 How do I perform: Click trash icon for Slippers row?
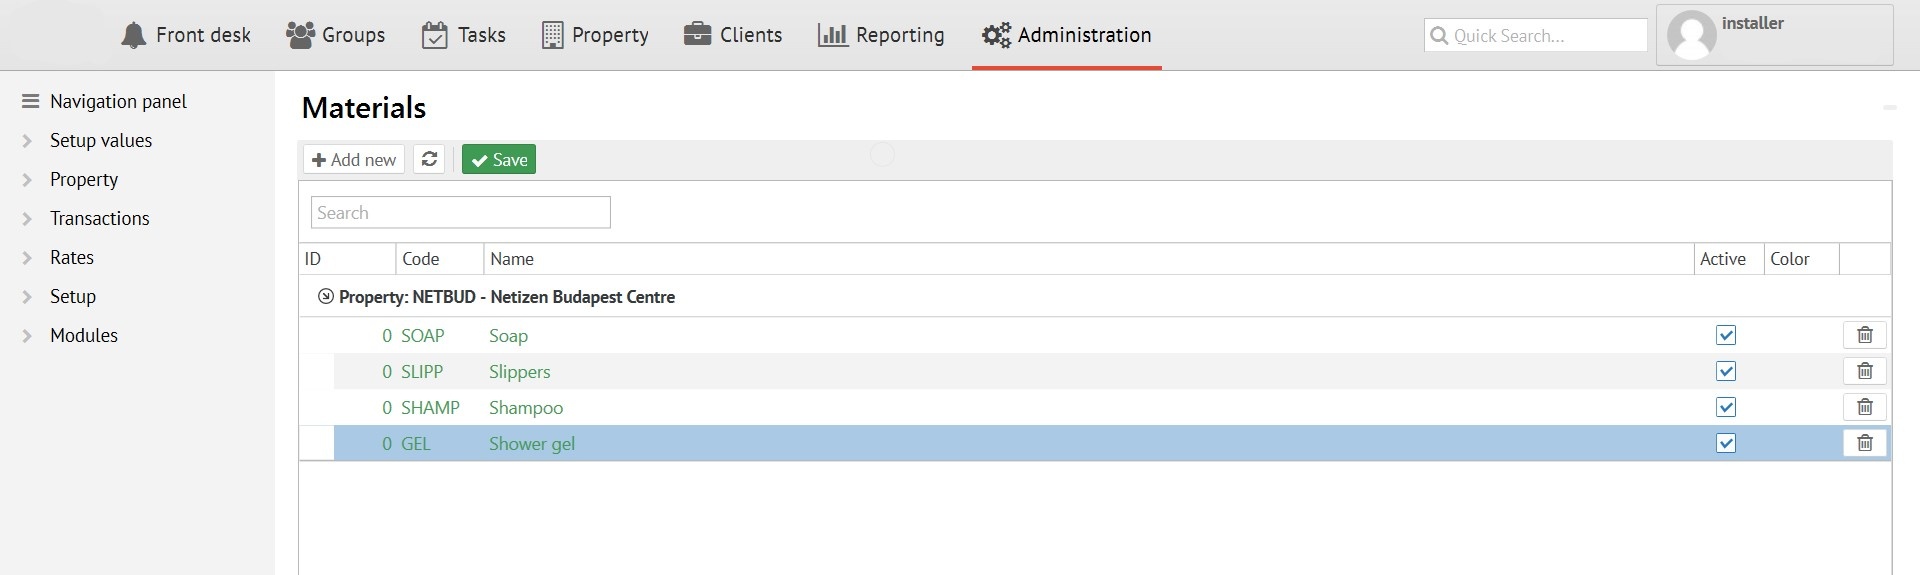(x=1865, y=371)
